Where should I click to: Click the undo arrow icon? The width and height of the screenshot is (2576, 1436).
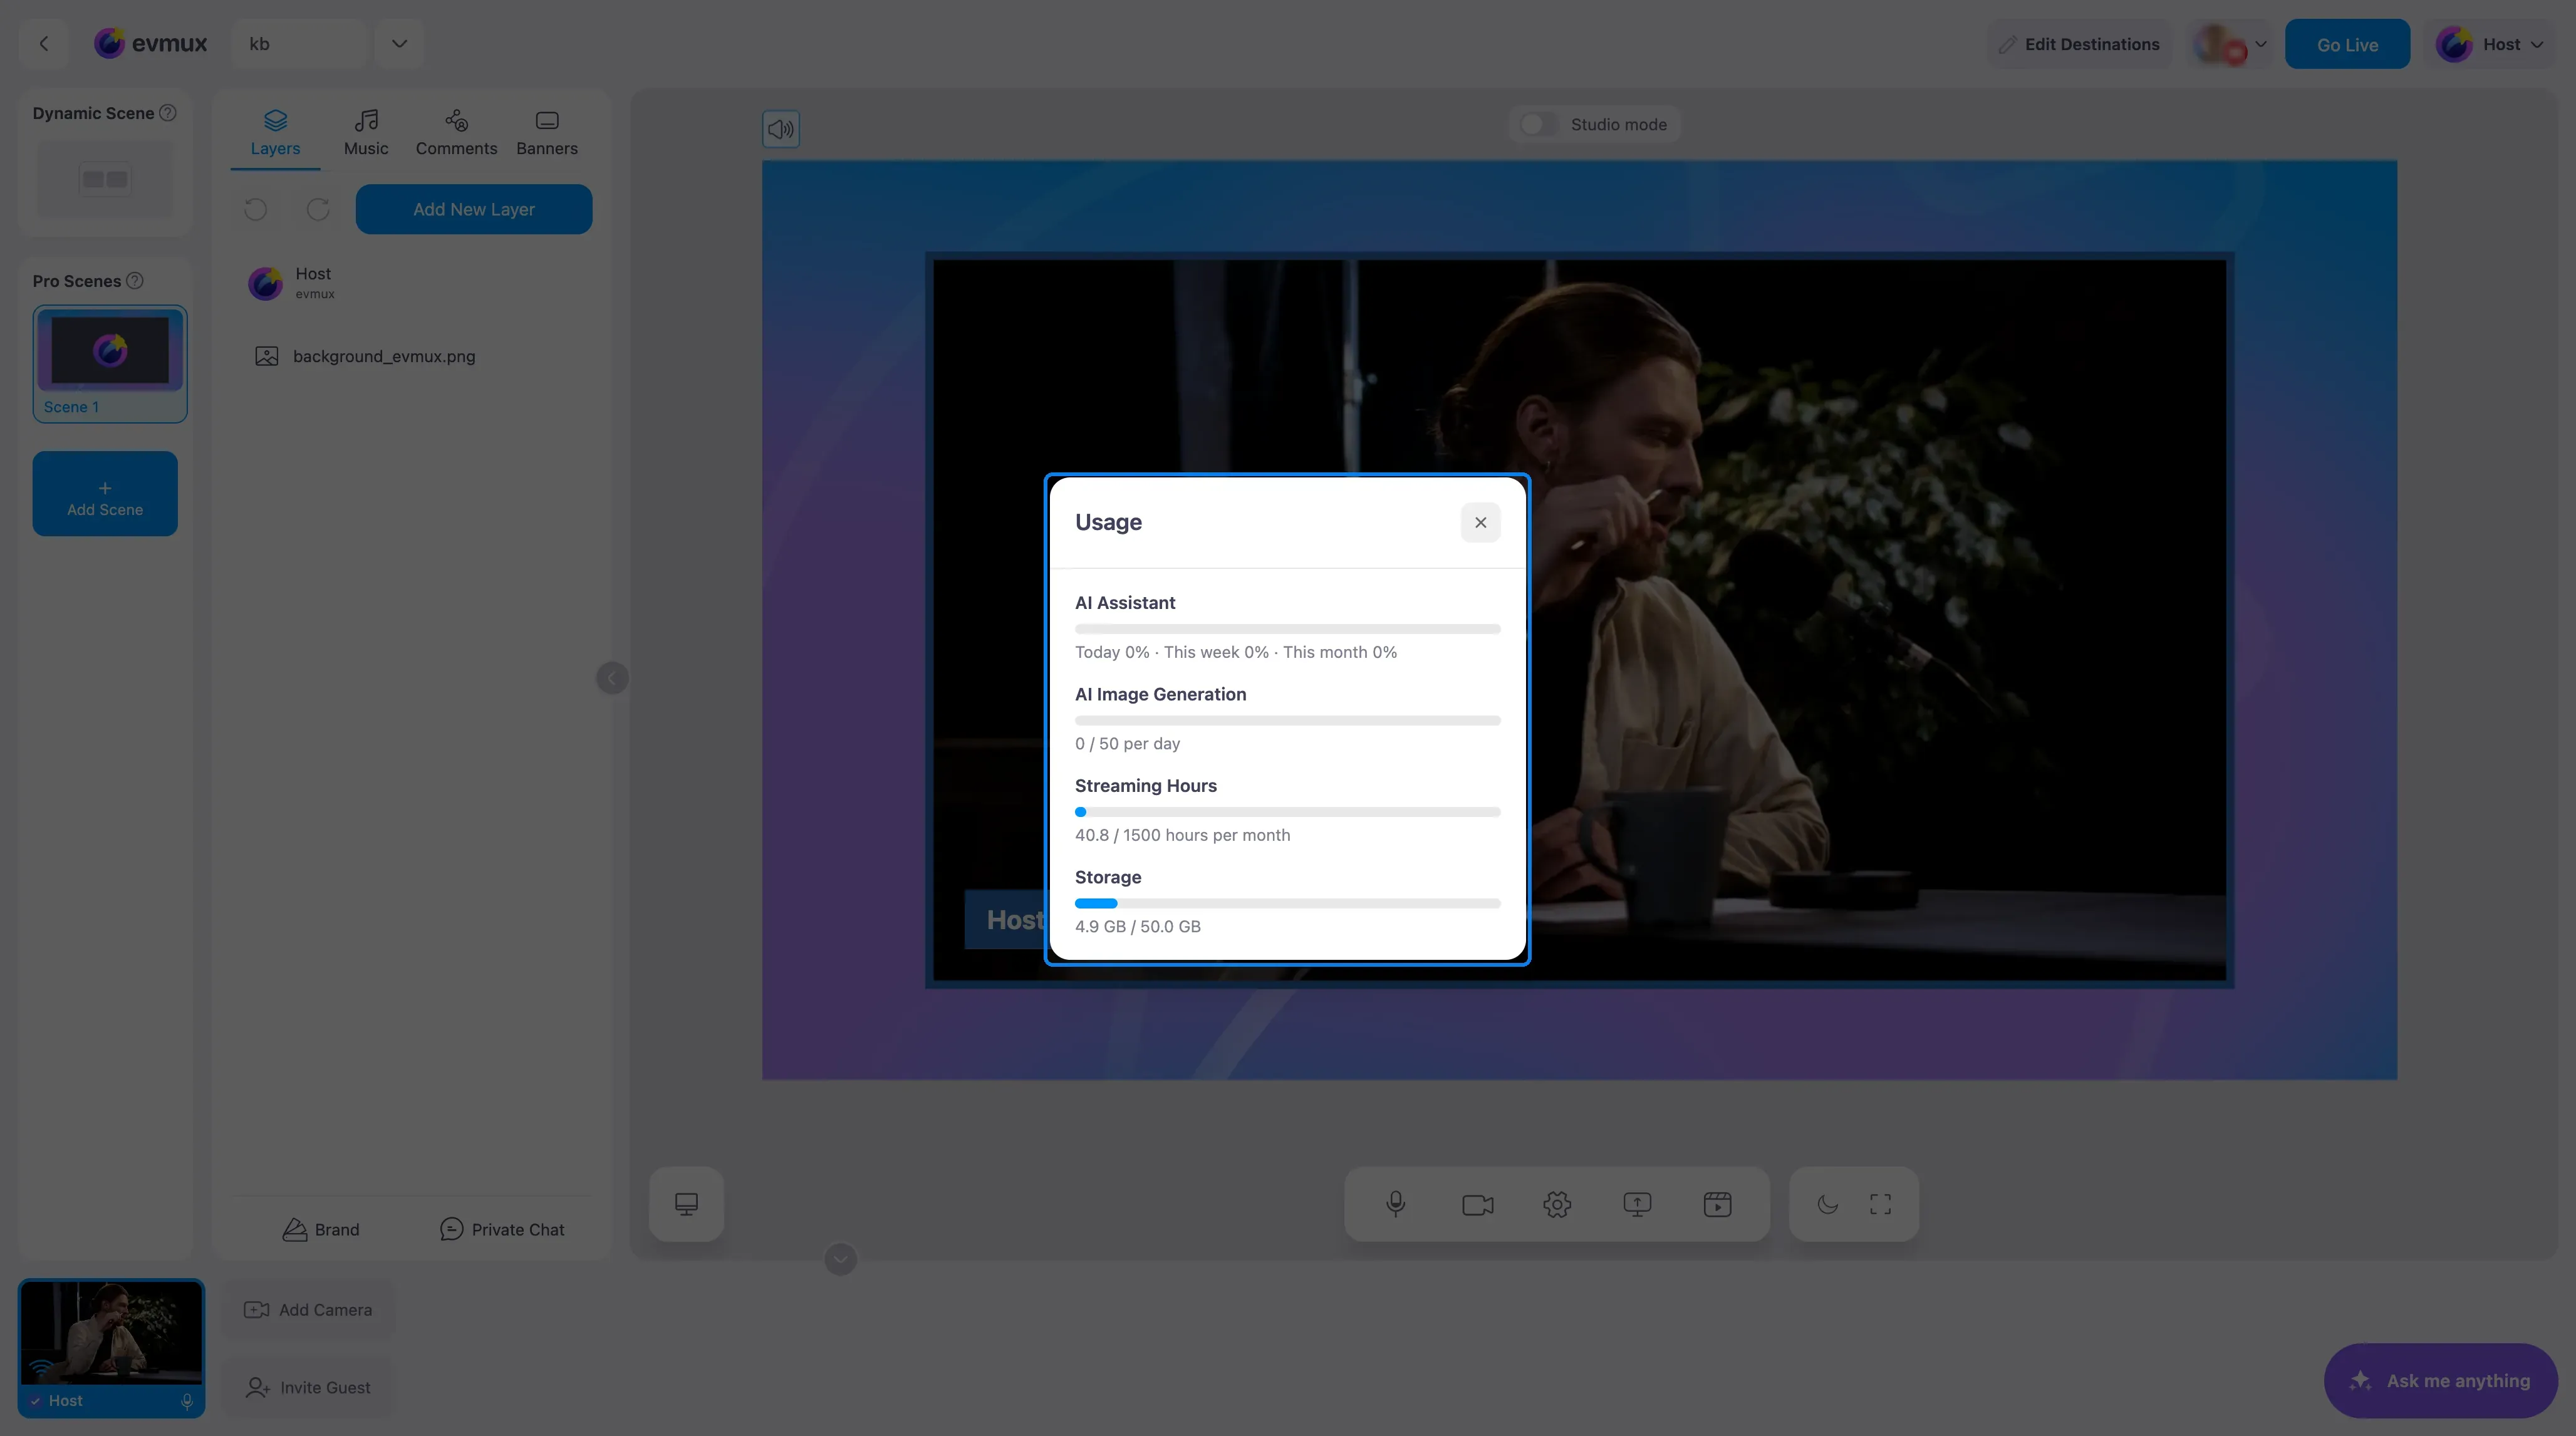coord(256,209)
